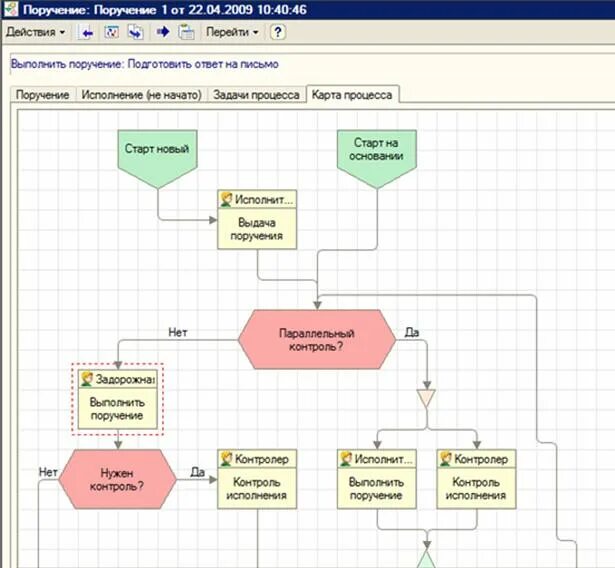
Task: Click the Да label by Нужен контроль?
Action: pyautogui.click(x=198, y=472)
